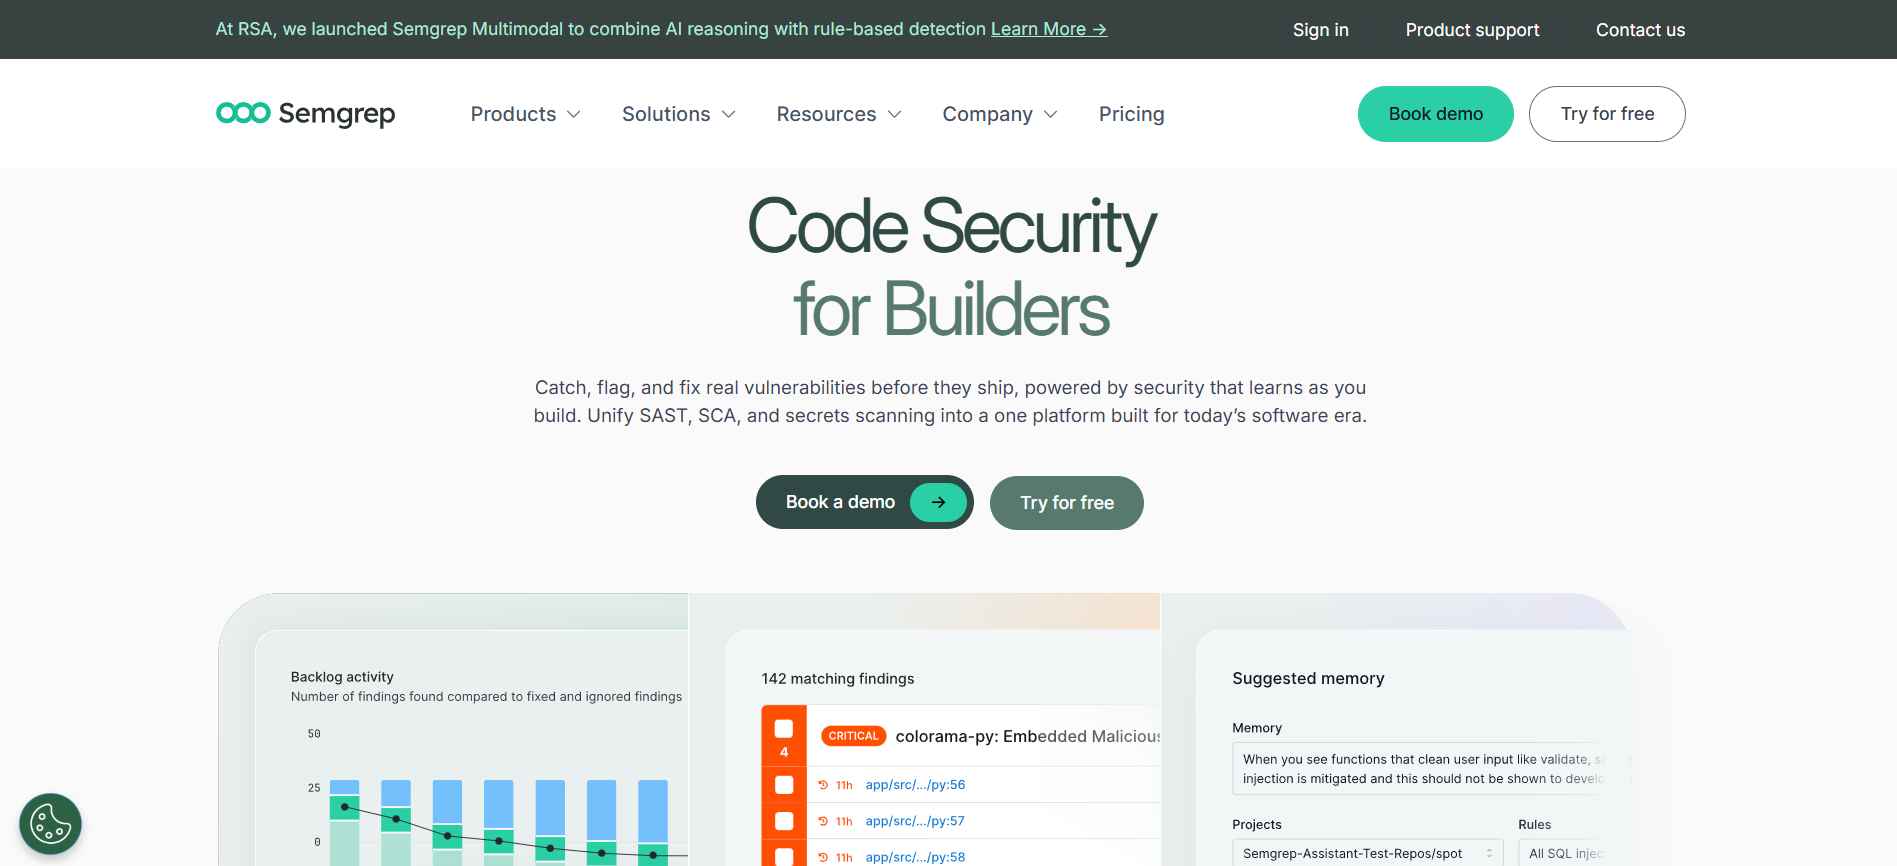The image size is (1897, 866).
Task: Click the green Book demo button
Action: coord(1435,114)
